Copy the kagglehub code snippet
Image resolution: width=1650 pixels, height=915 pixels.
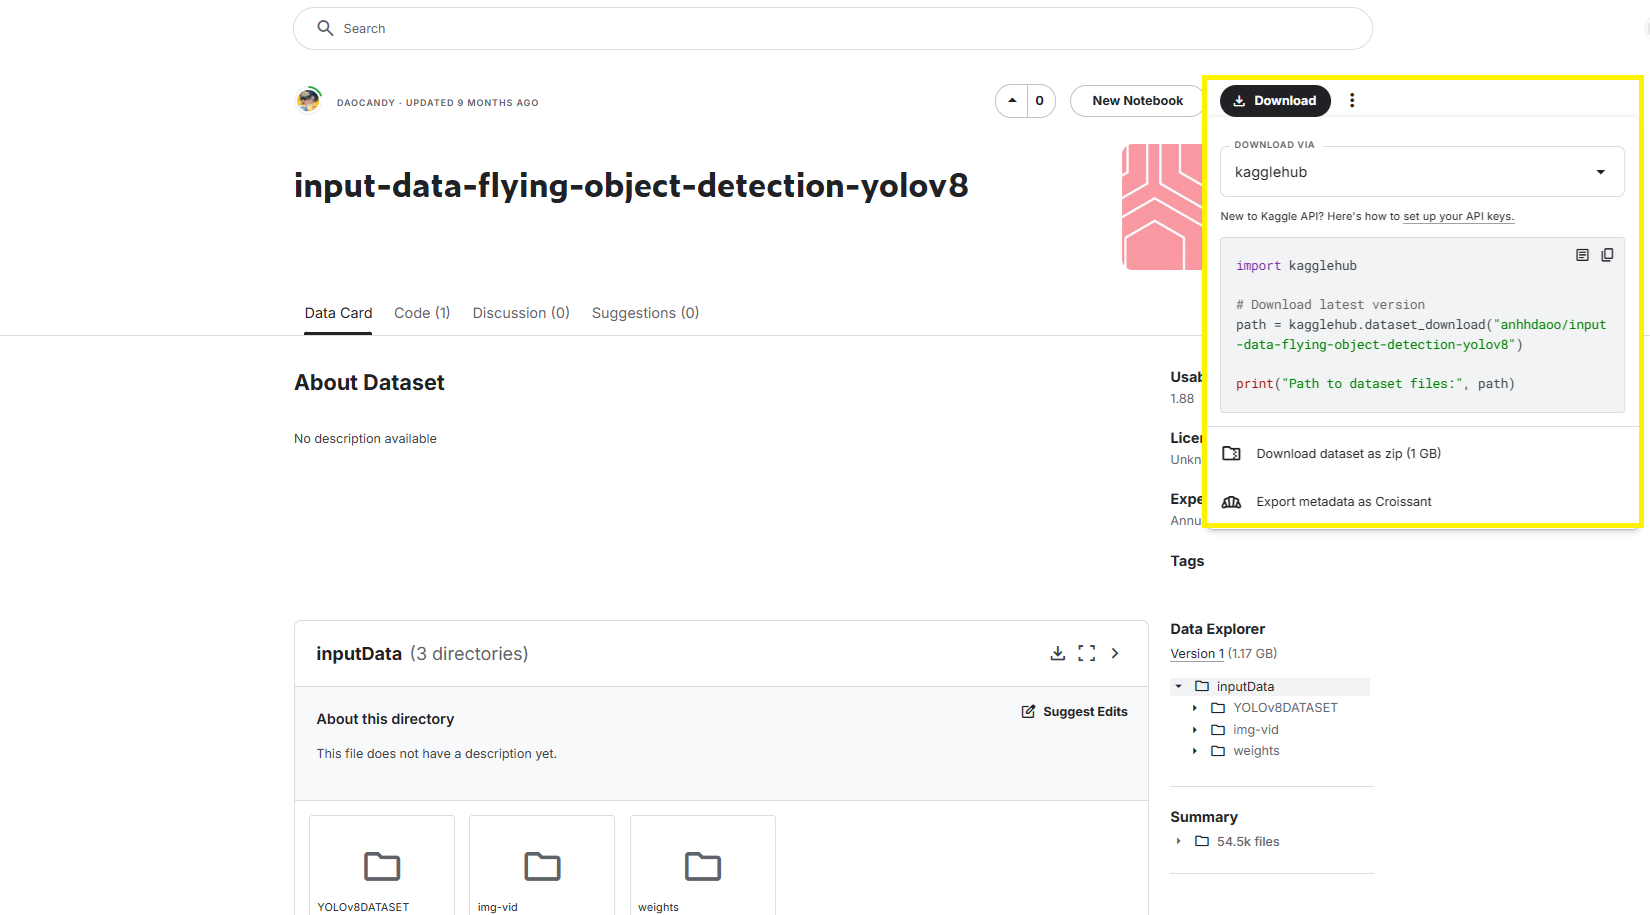click(1607, 255)
